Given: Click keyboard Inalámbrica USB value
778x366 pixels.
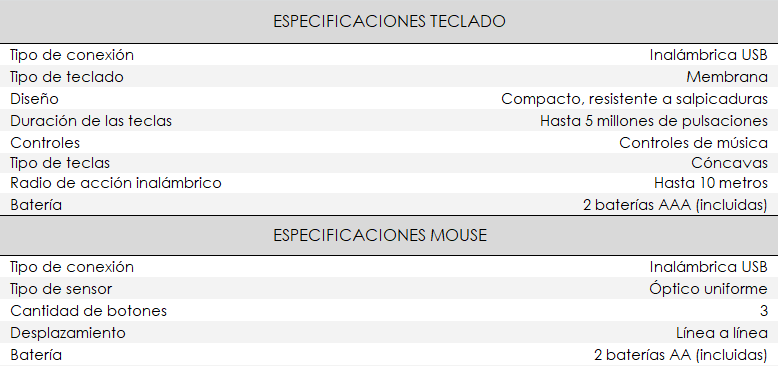Looking at the screenshot, I should (709, 55).
